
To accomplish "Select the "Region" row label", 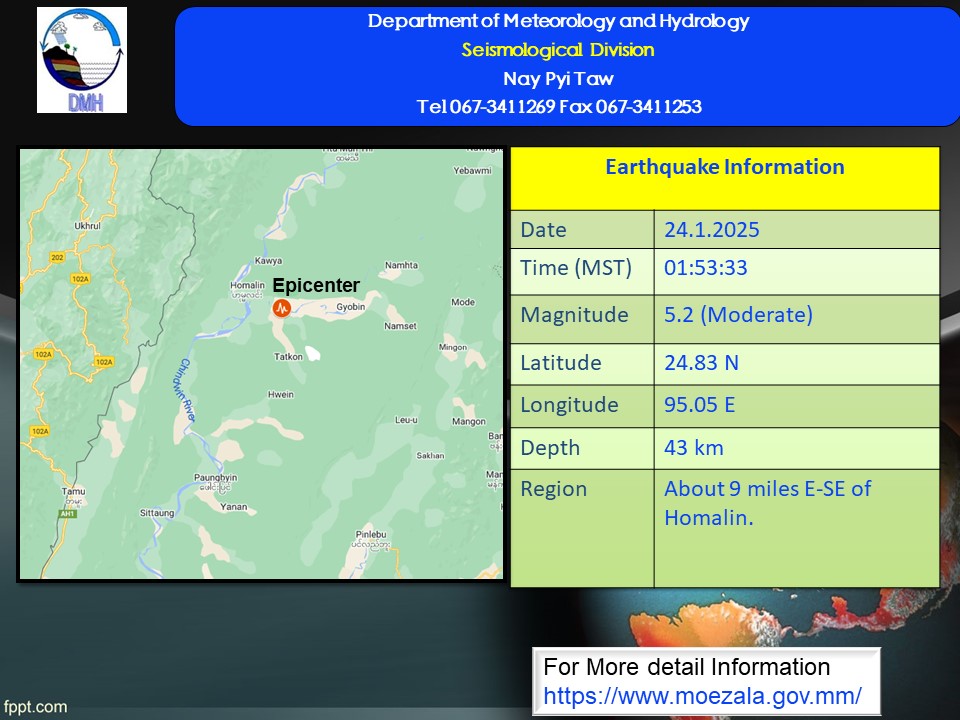I will 553,489.
